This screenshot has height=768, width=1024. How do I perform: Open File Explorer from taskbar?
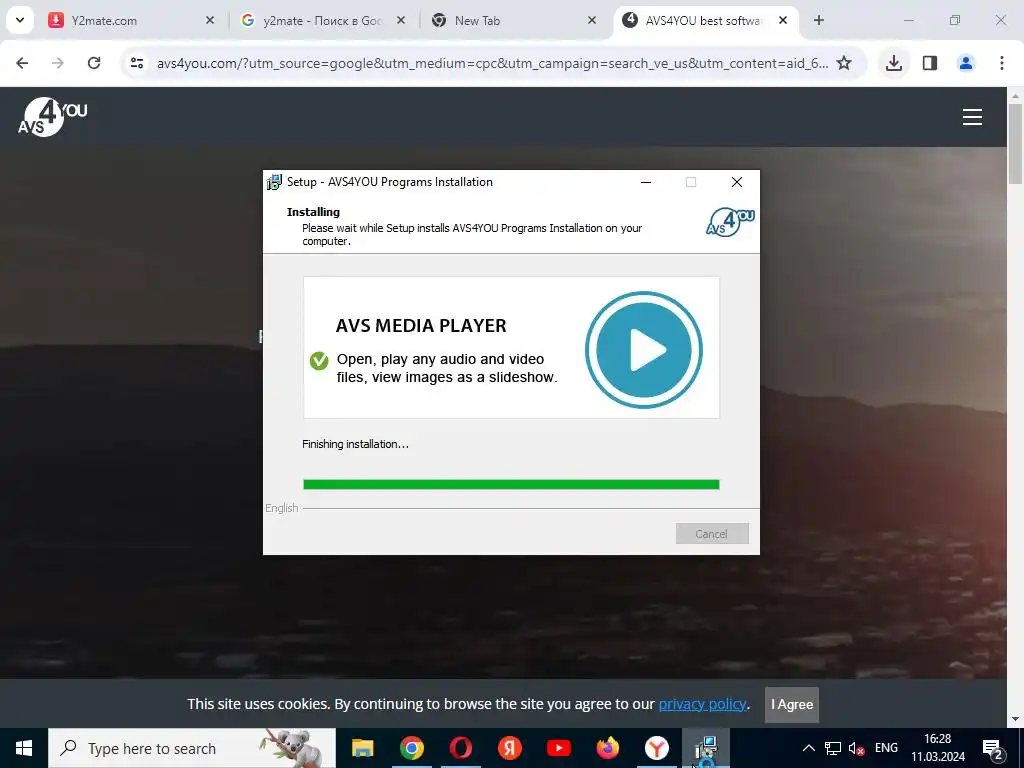pos(362,748)
